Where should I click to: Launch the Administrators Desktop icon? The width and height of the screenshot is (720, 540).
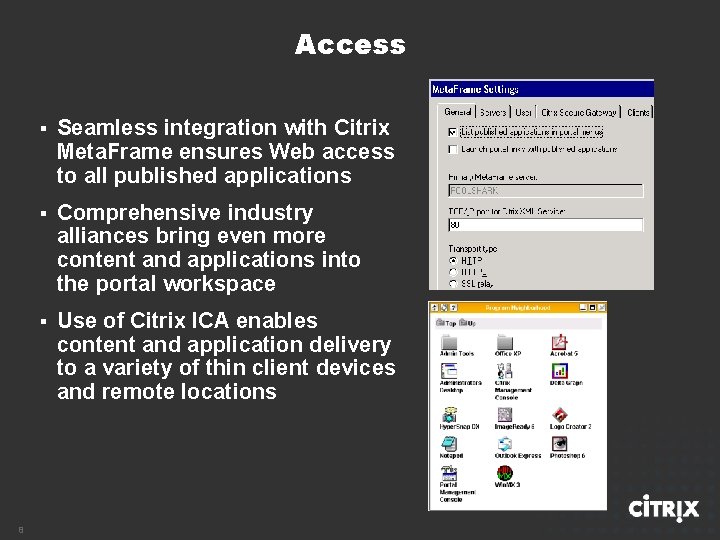tap(449, 371)
